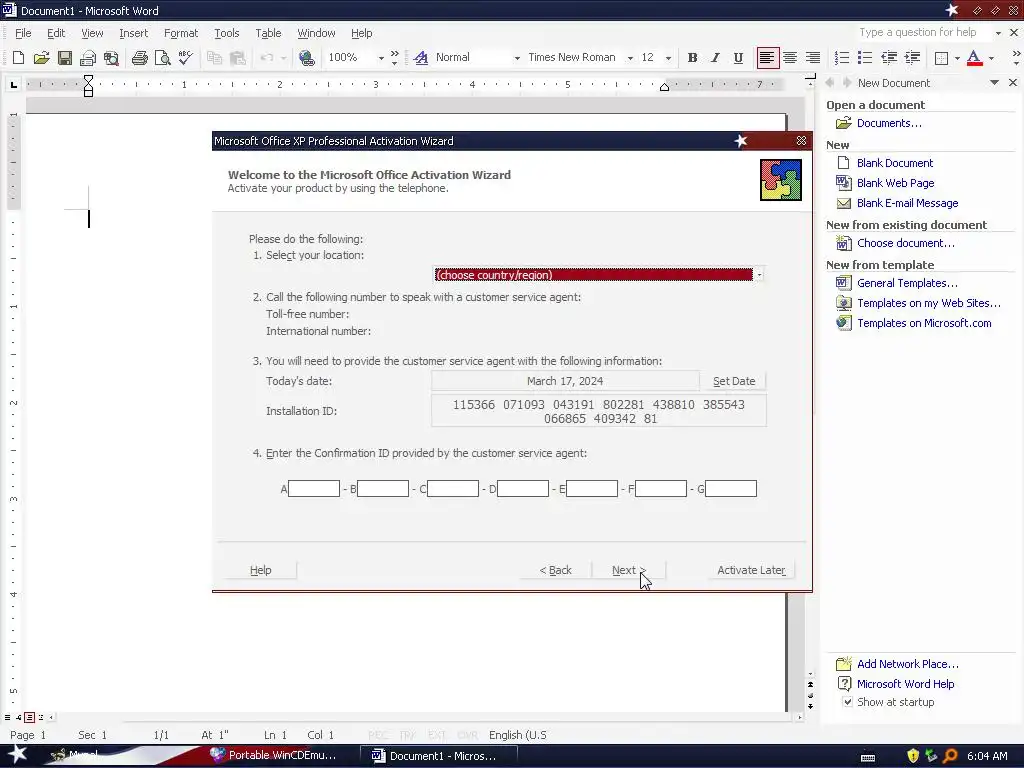Toggle Numbering list format
The width and height of the screenshot is (1024, 768).
click(842, 58)
